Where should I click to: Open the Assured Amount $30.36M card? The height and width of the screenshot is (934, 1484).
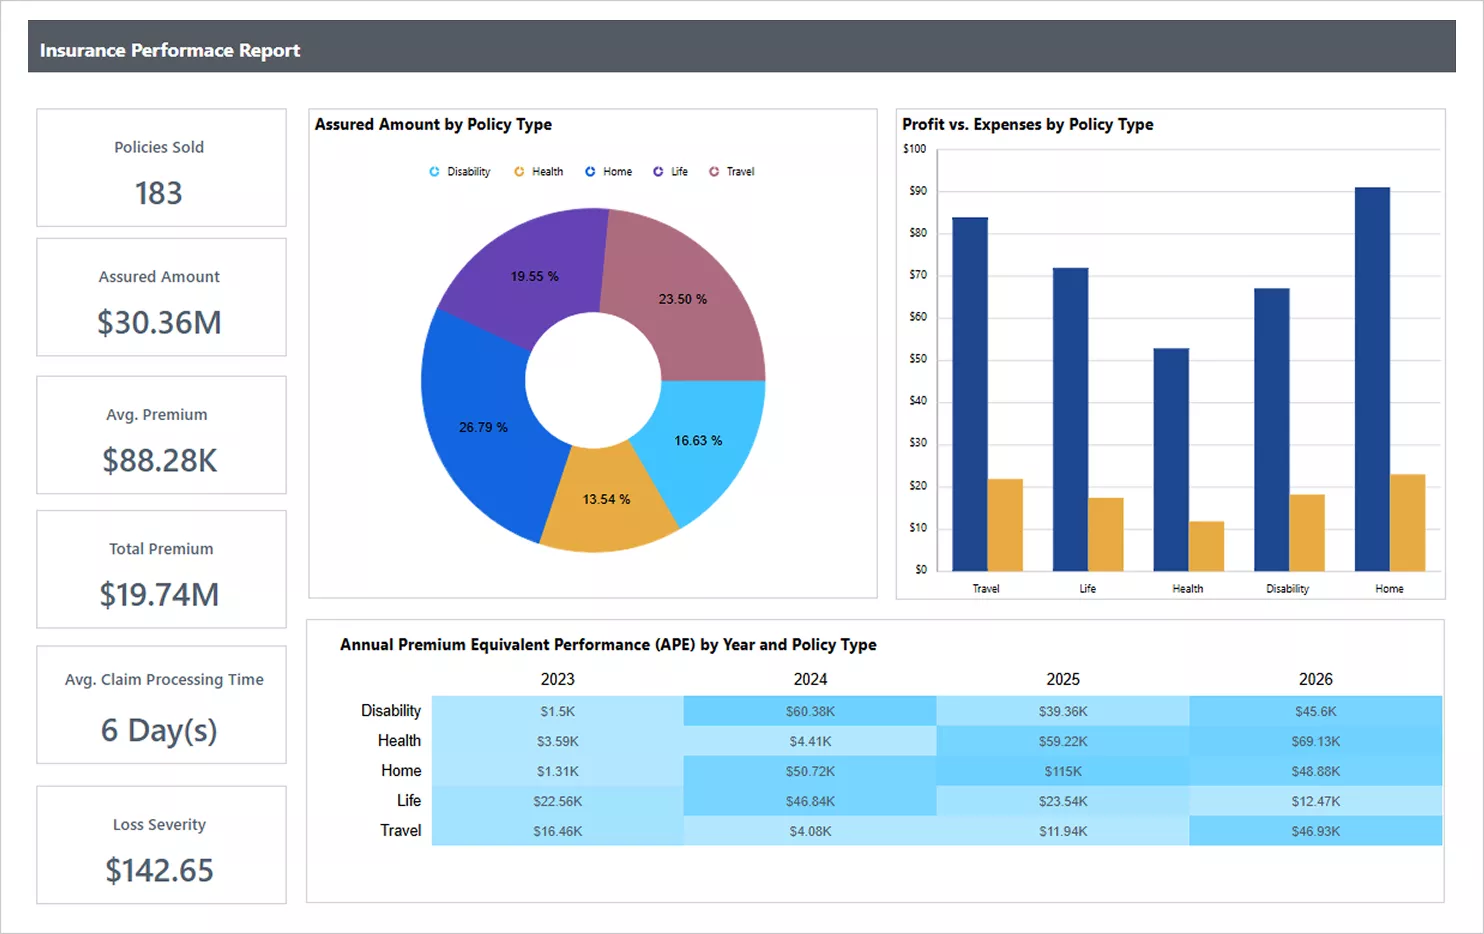point(161,297)
